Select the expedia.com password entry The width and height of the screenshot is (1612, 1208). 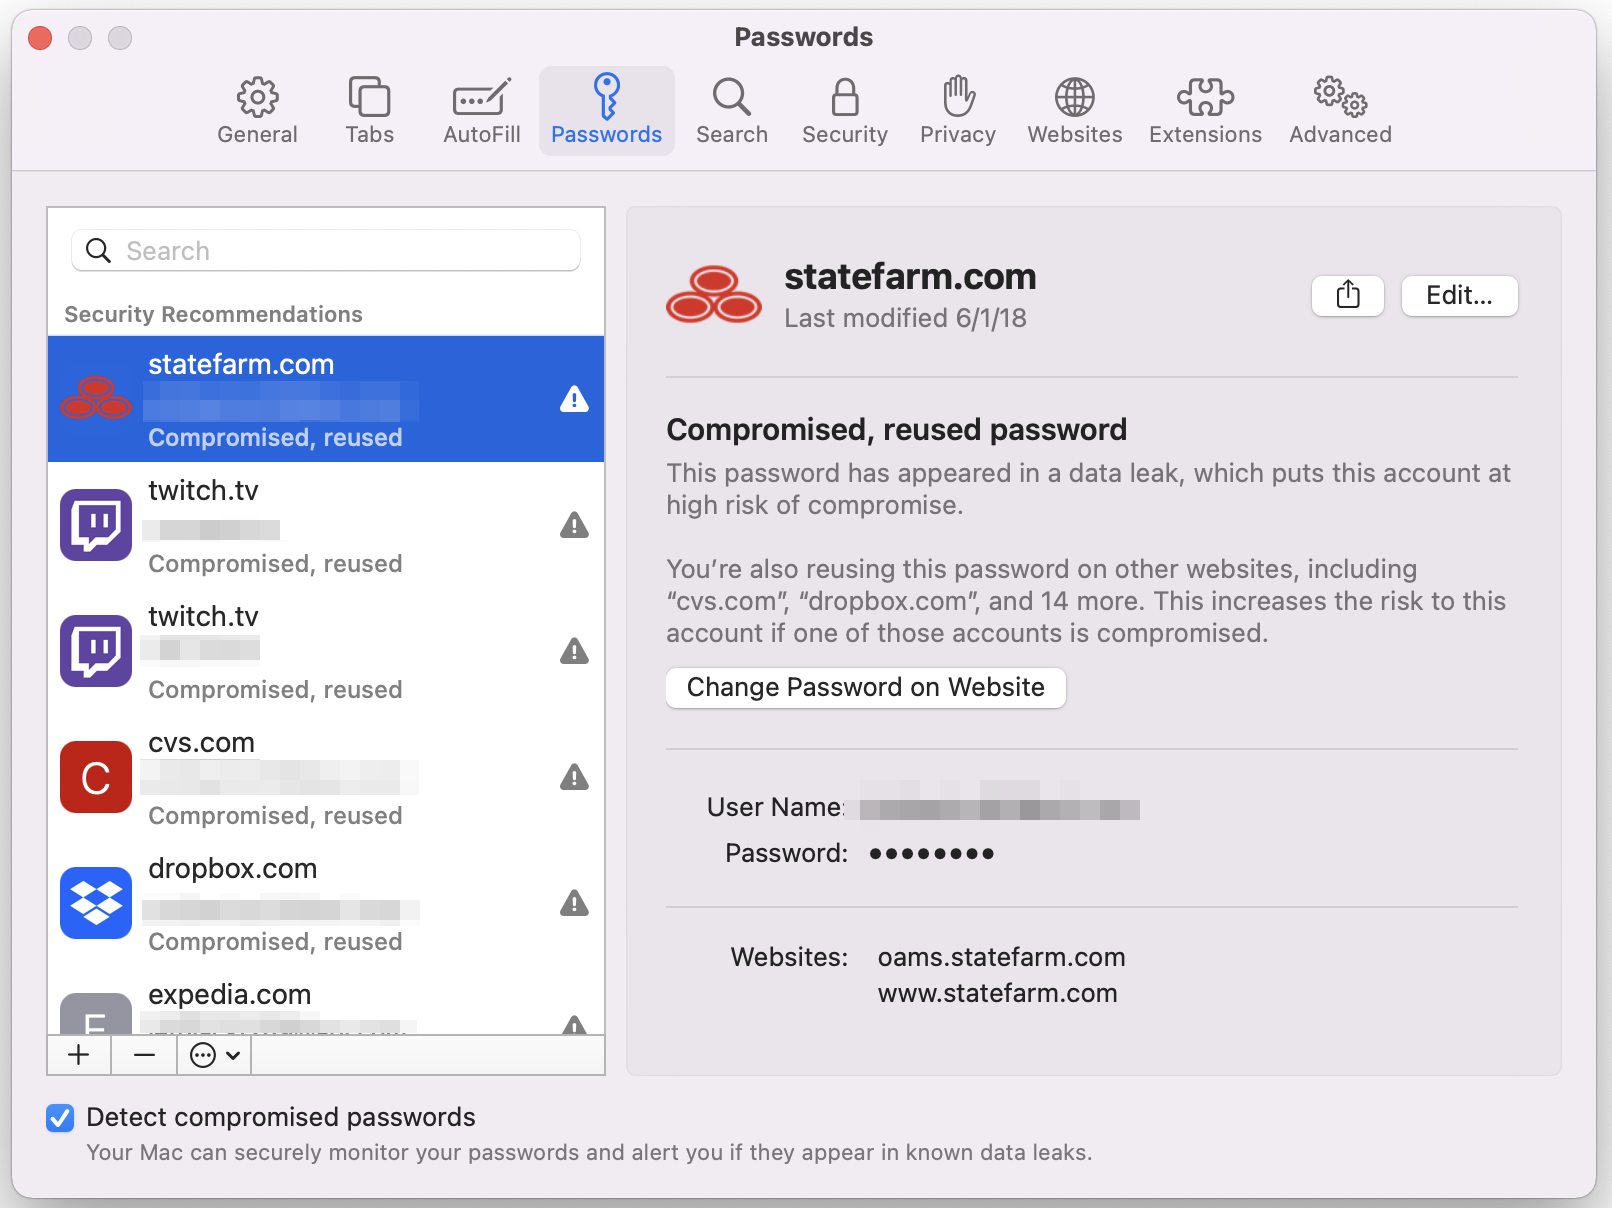point(326,1001)
